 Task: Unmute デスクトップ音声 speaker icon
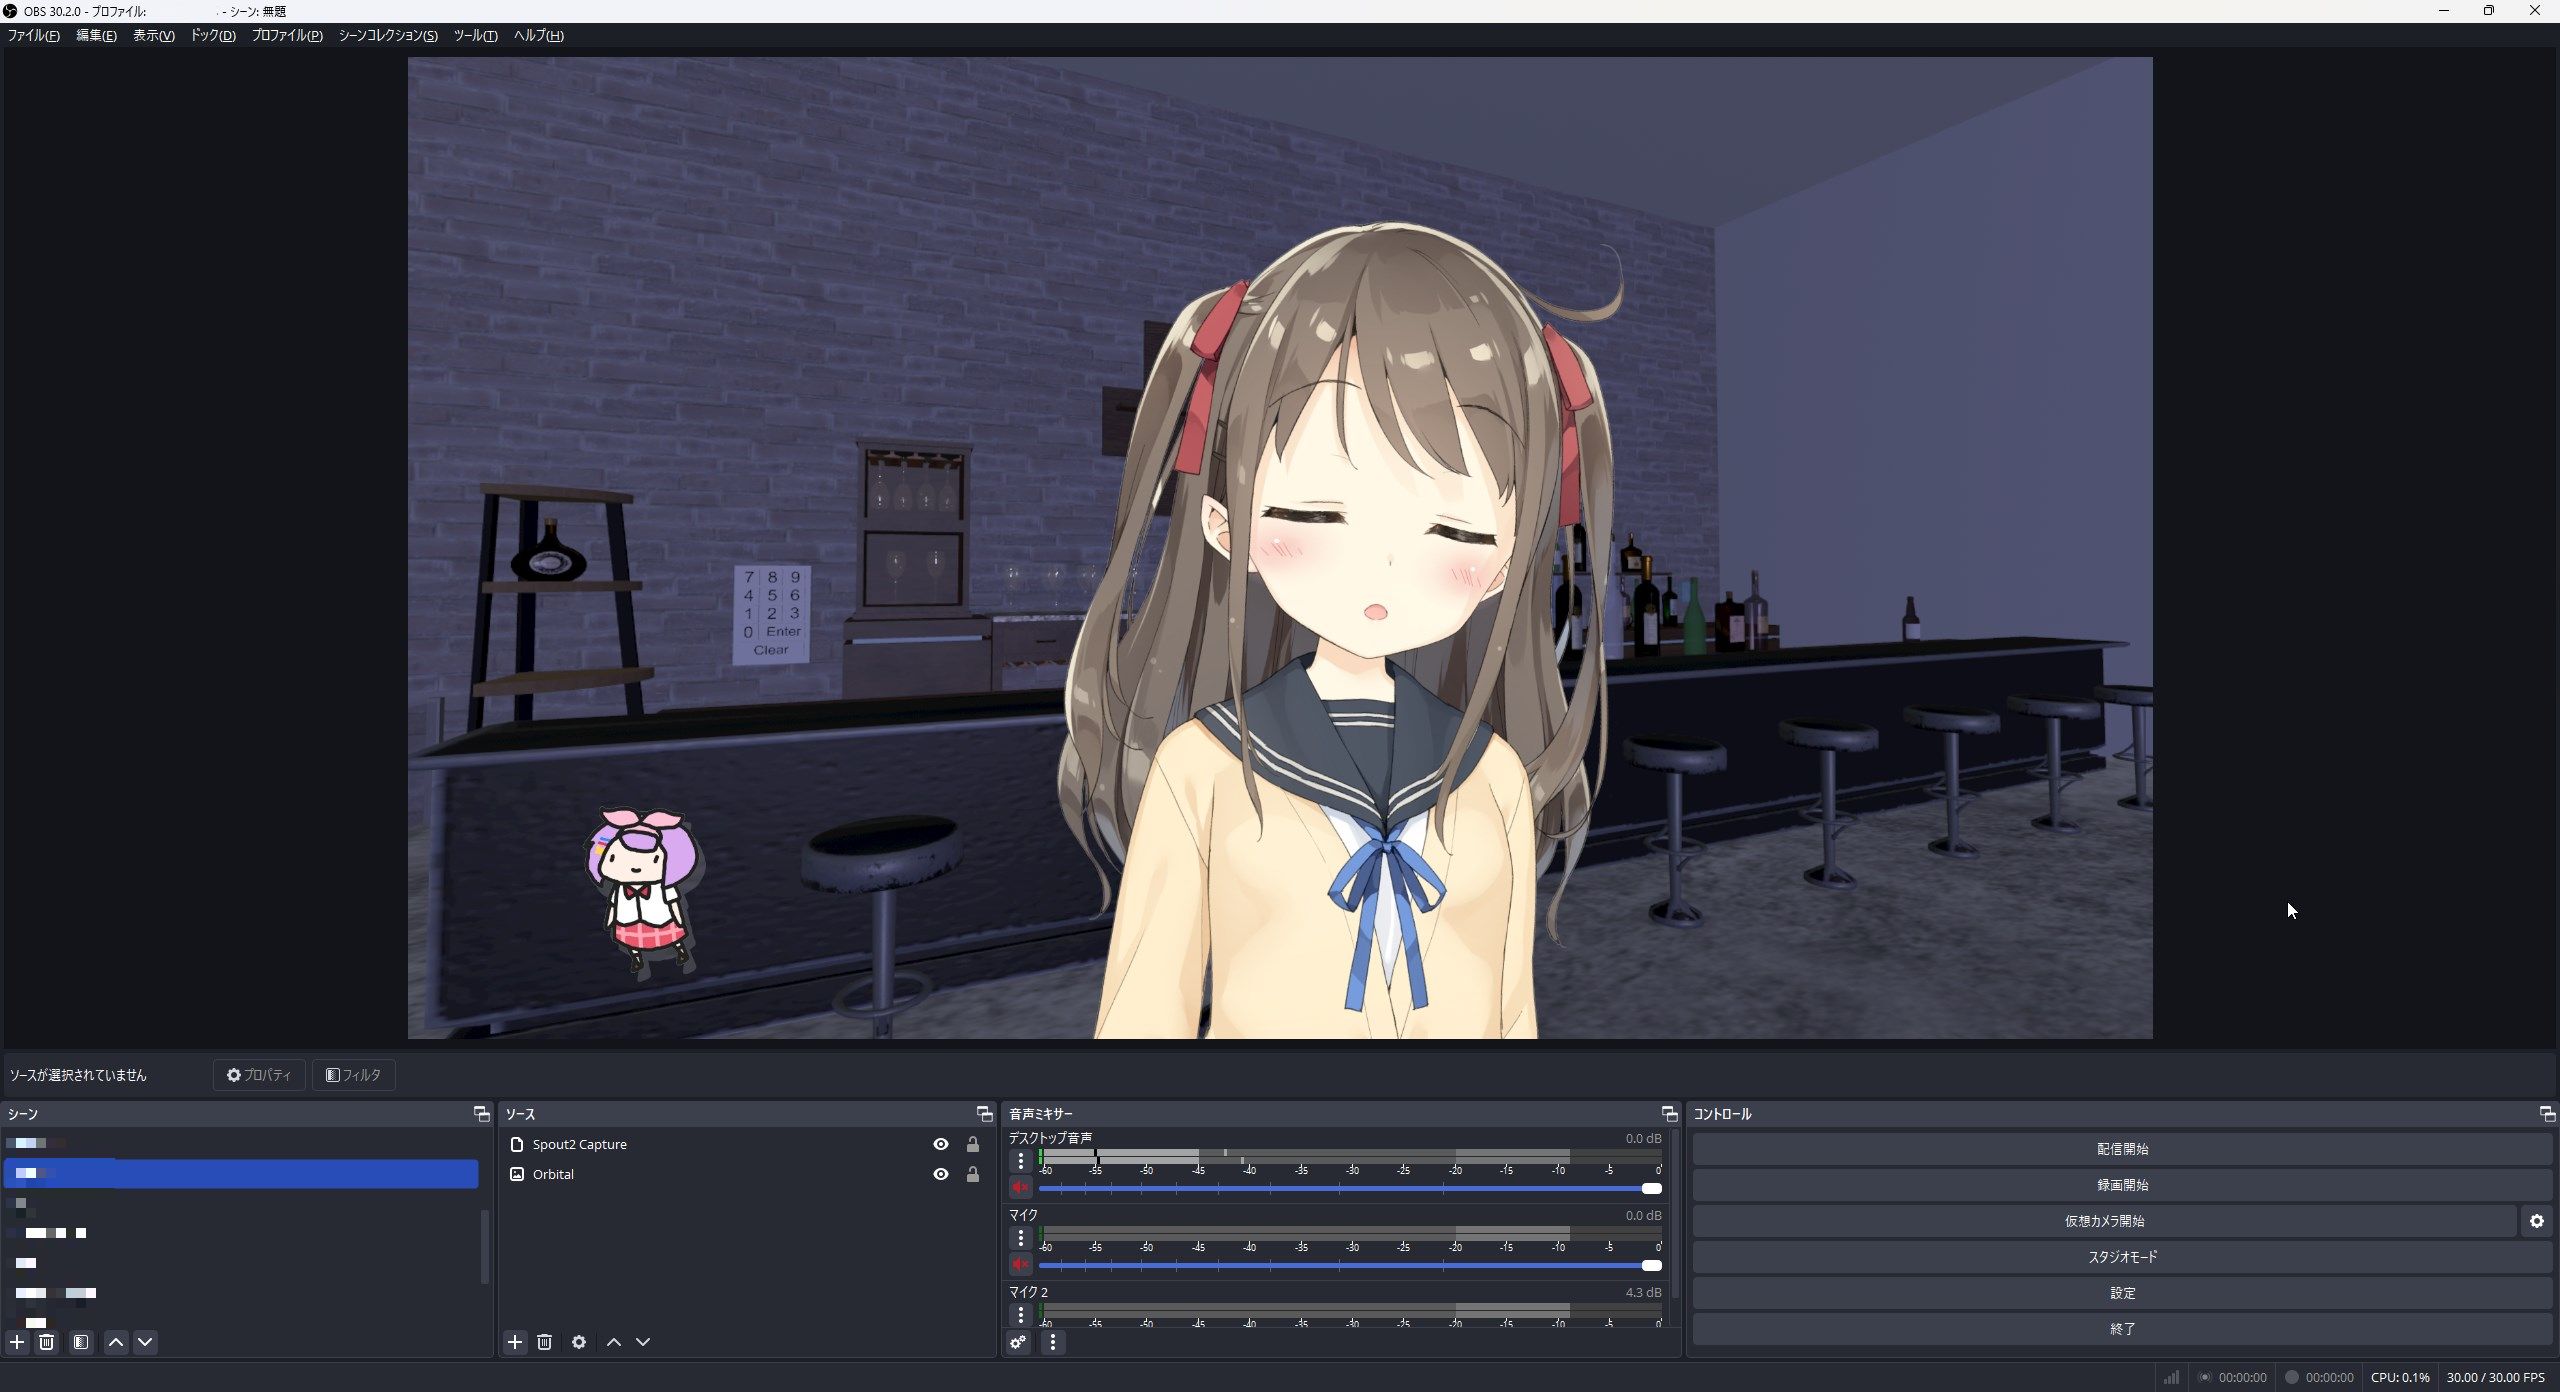point(1020,1187)
